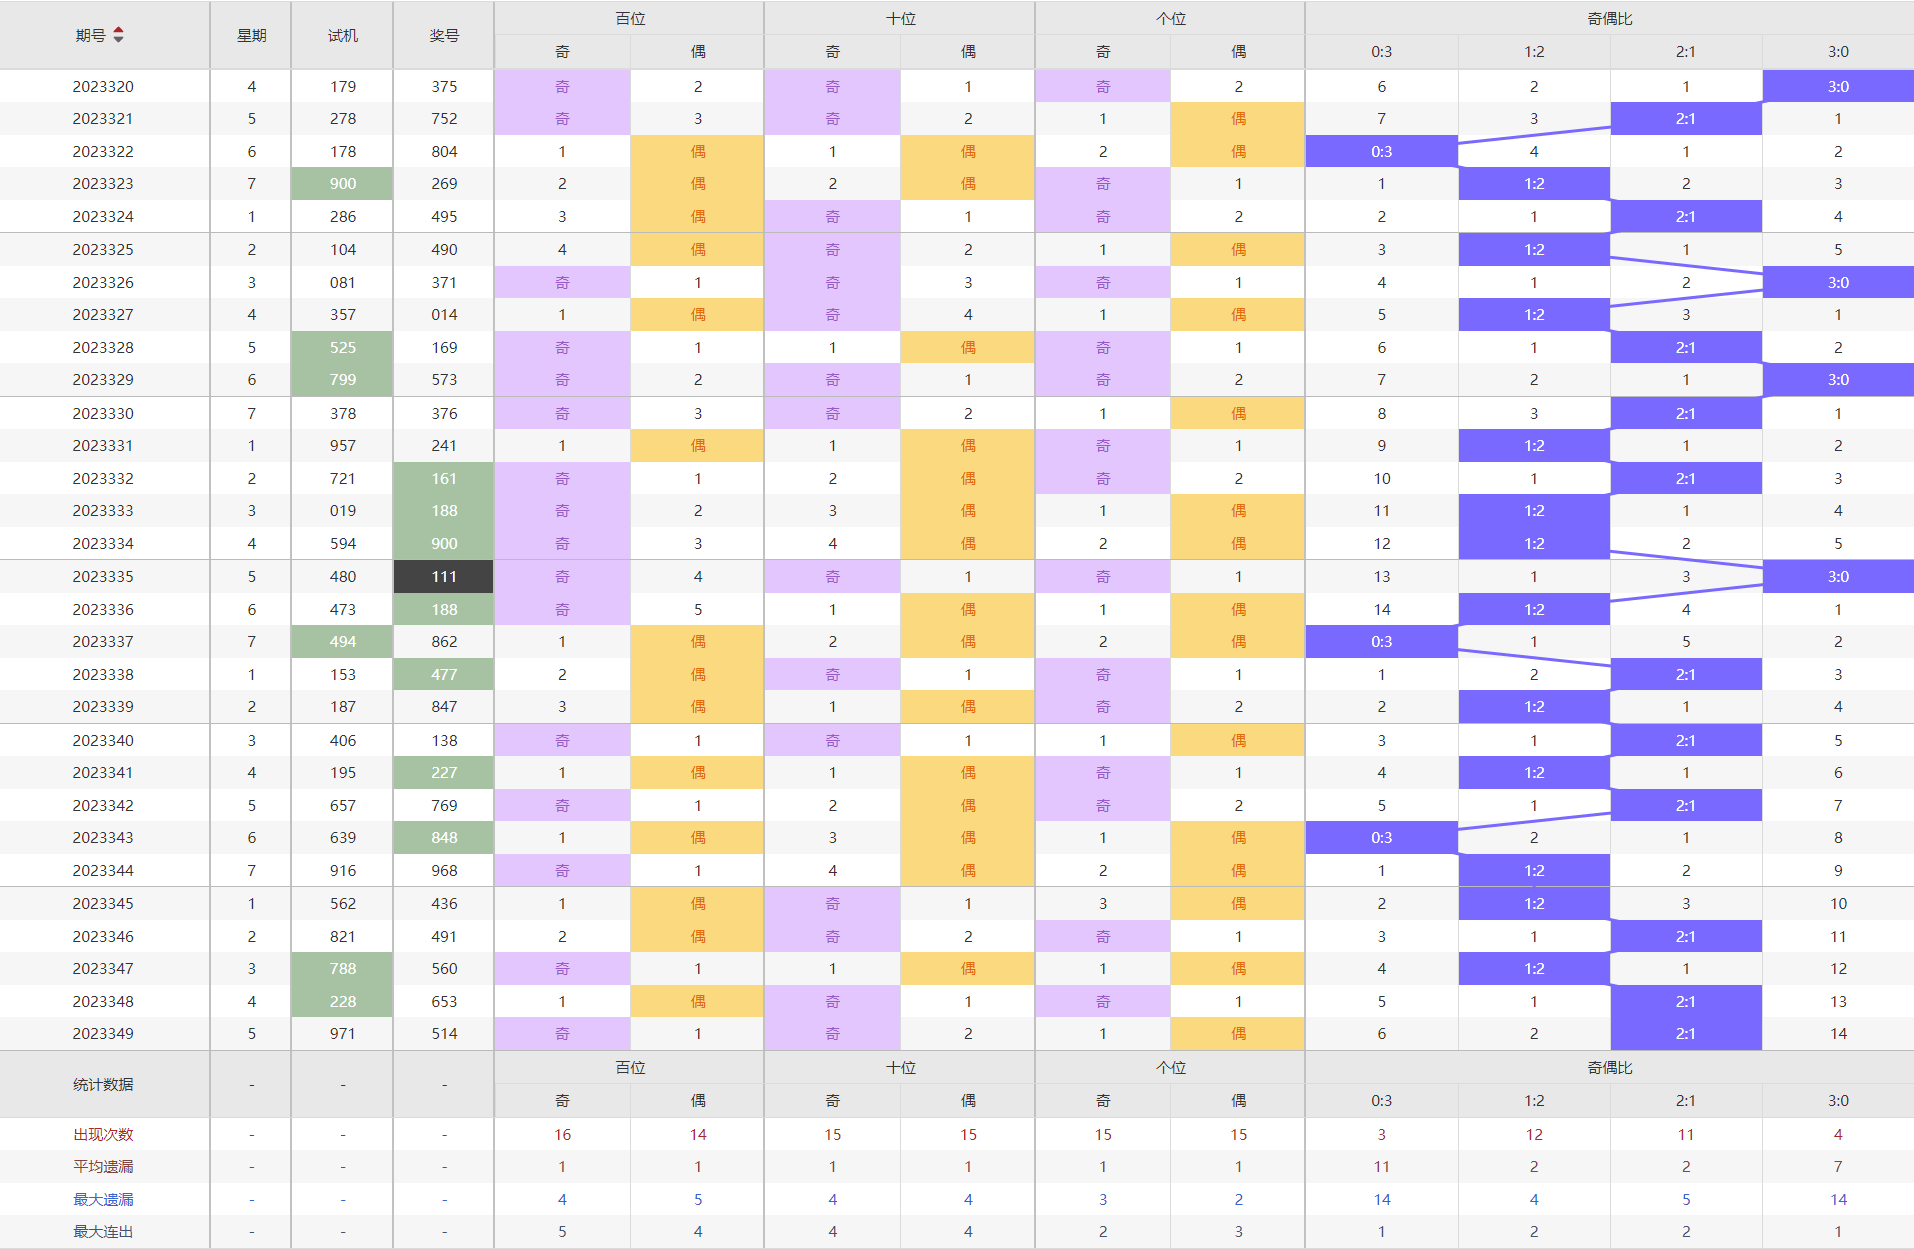Click highlighted 2:1 cell in row 2023349
1914x1249 pixels.
(1686, 1034)
